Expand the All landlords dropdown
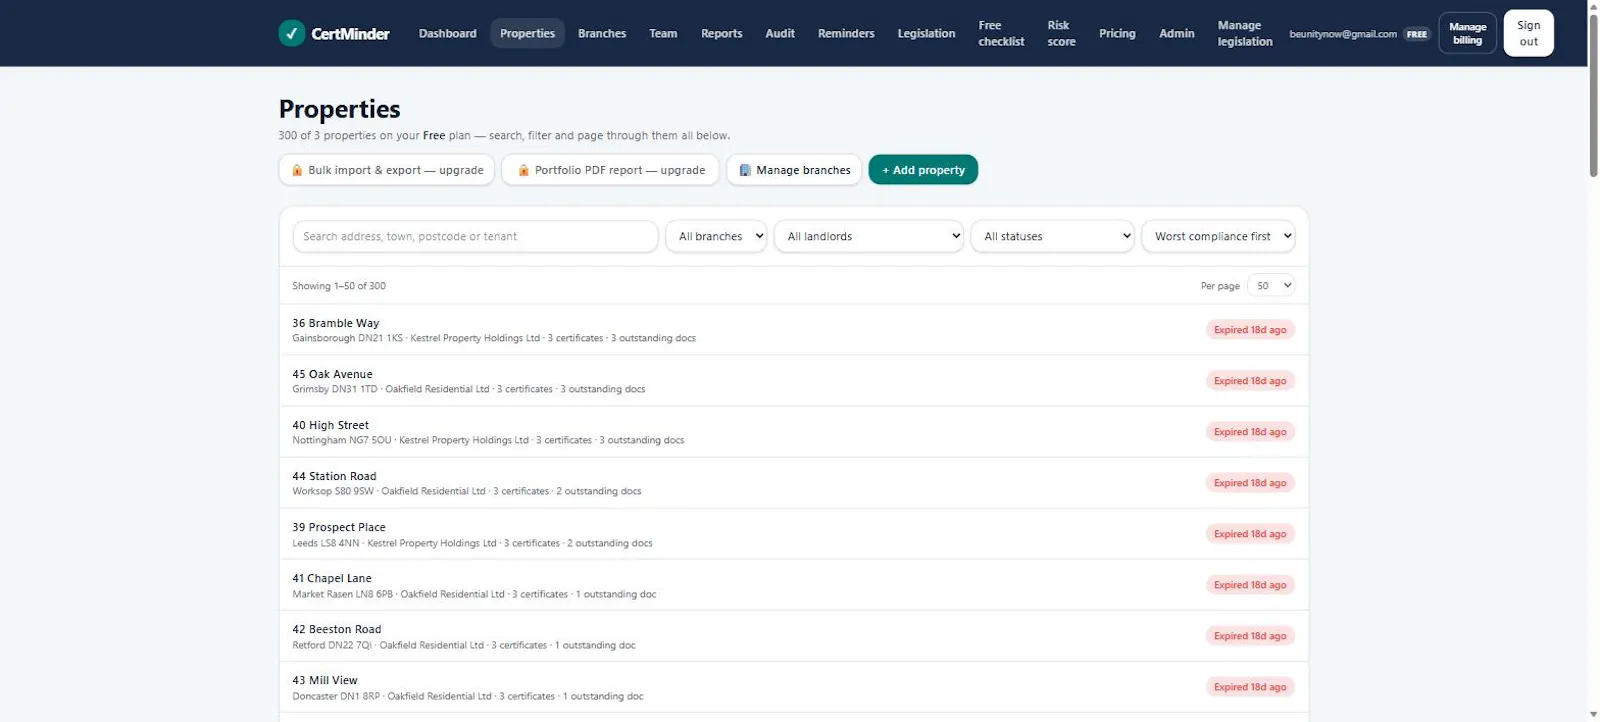Viewport: 1600px width, 722px height. [869, 236]
